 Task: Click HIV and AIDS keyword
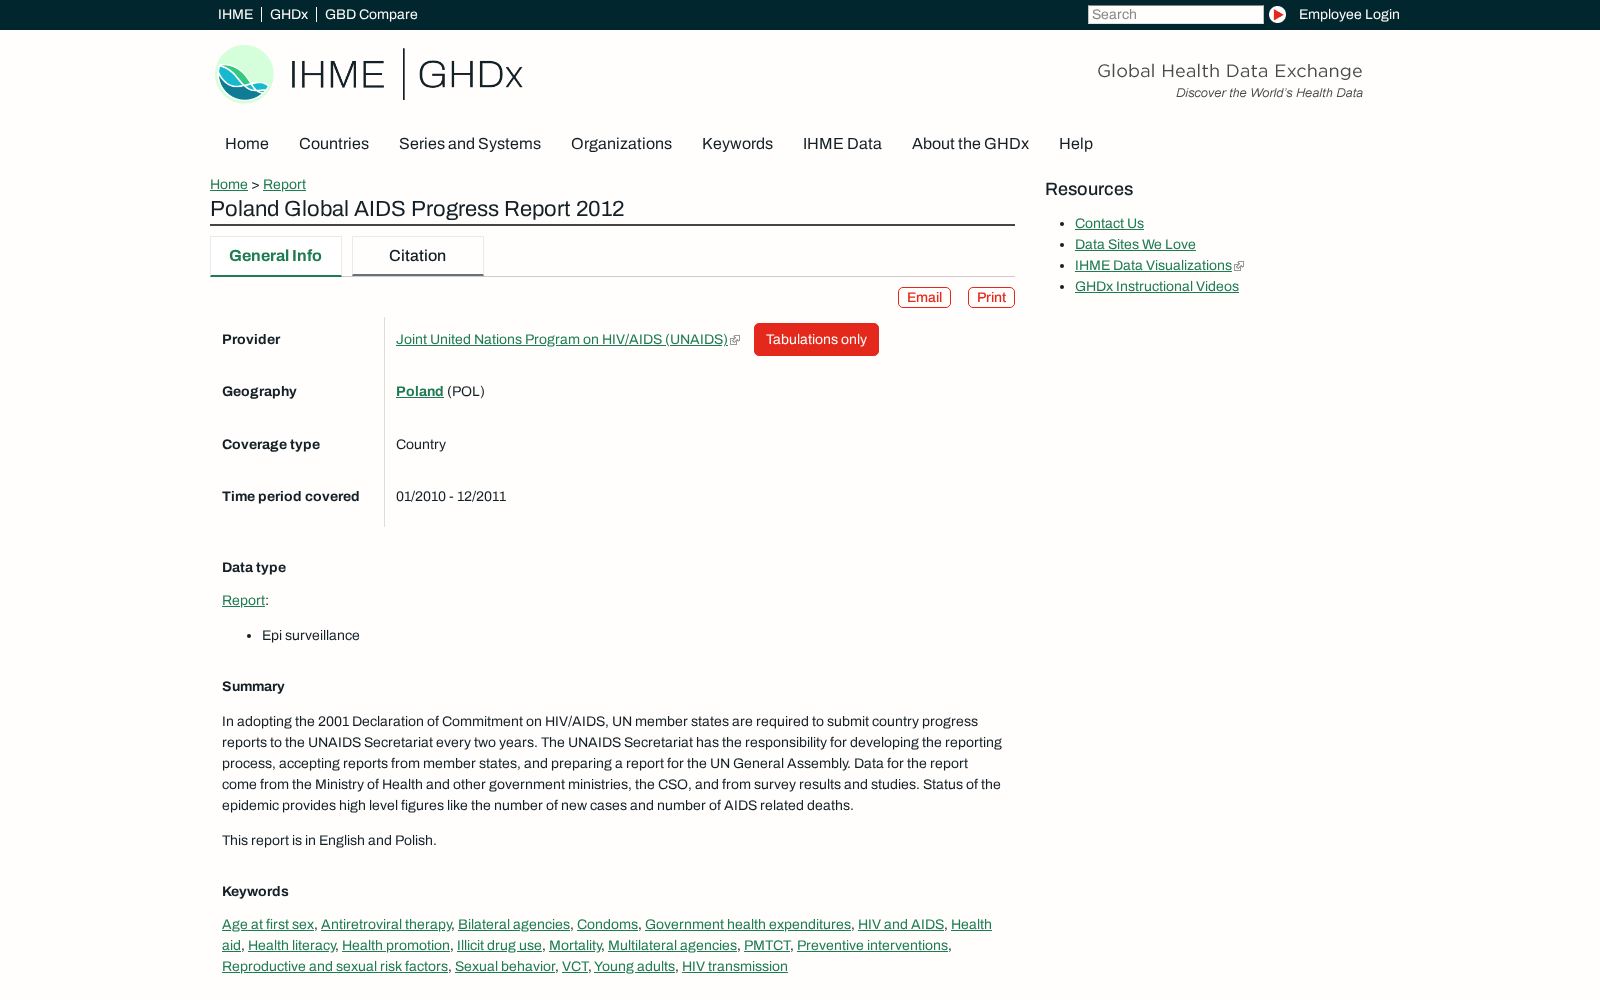click(901, 925)
